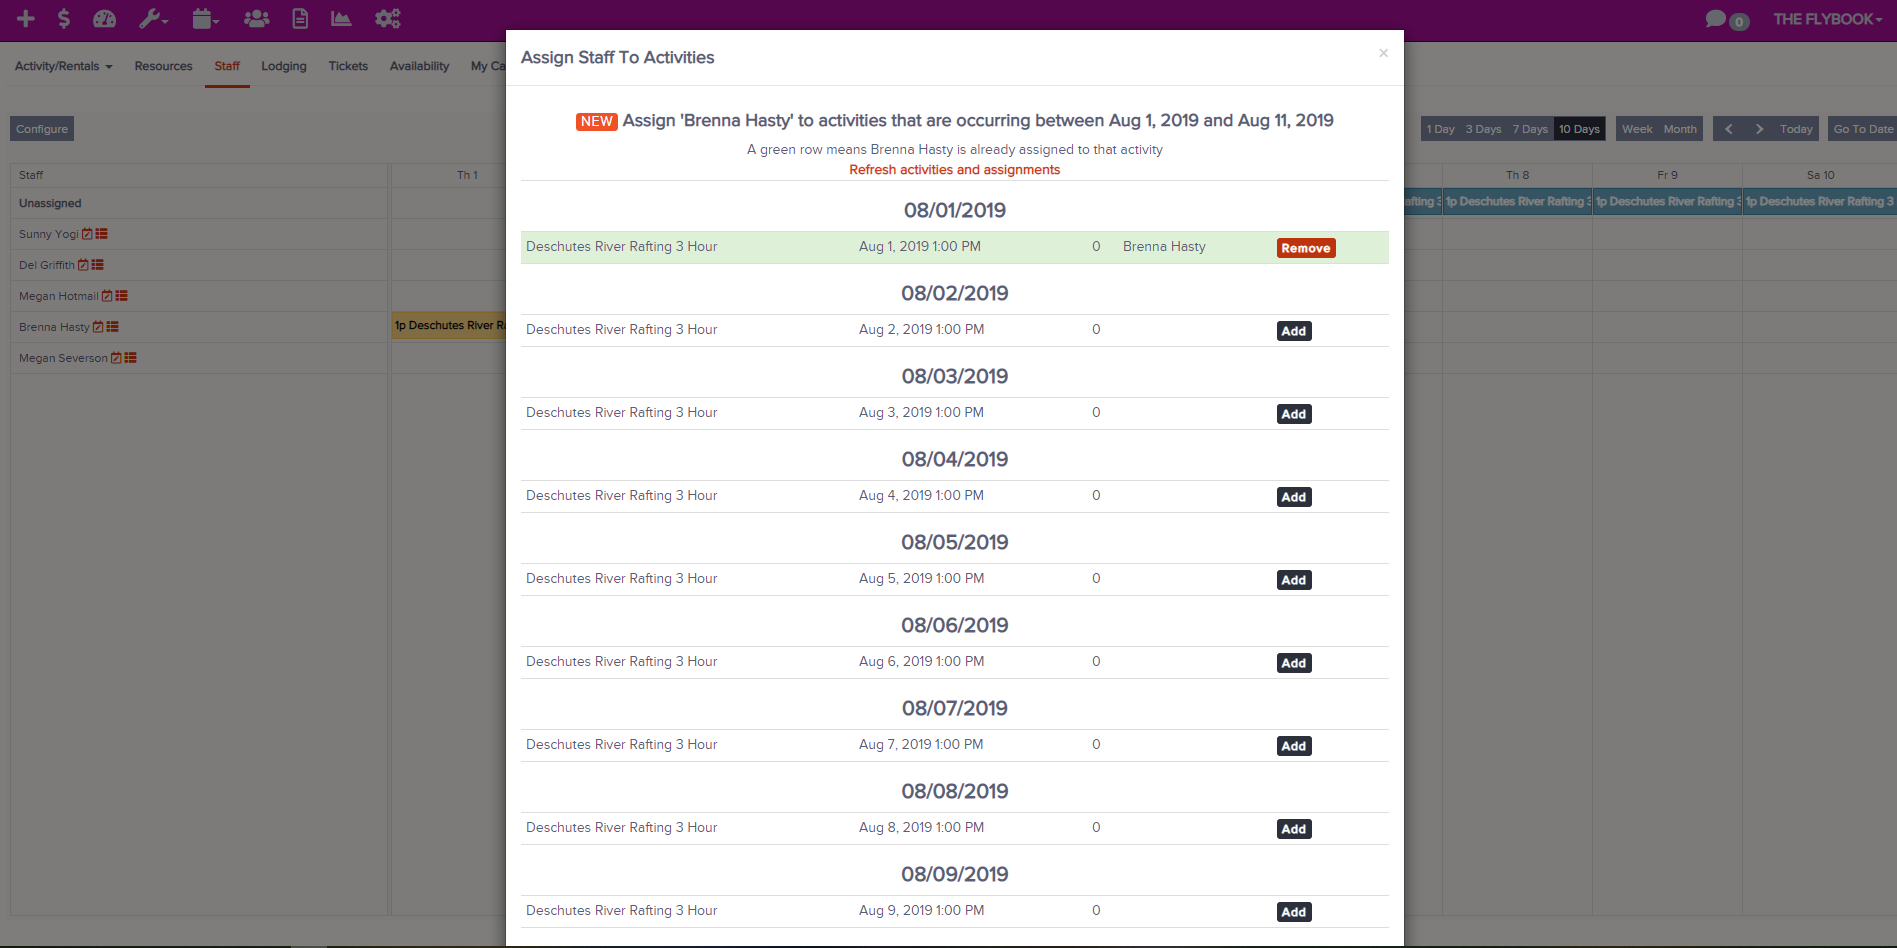Open the gears settings icon
Screen dimensions: 1897x948
coord(387,18)
